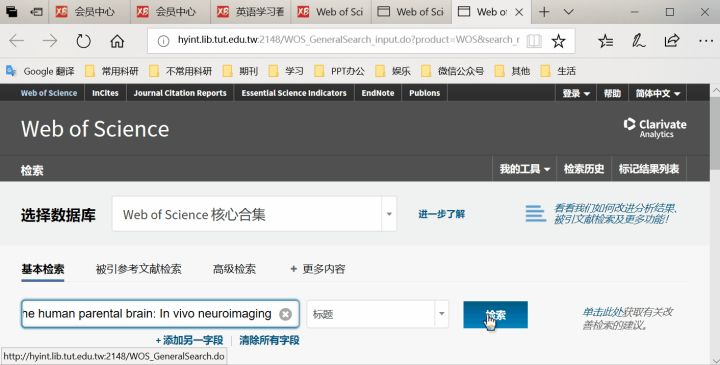
Task: Select 被引参考文献检索 tab
Action: [139, 269]
